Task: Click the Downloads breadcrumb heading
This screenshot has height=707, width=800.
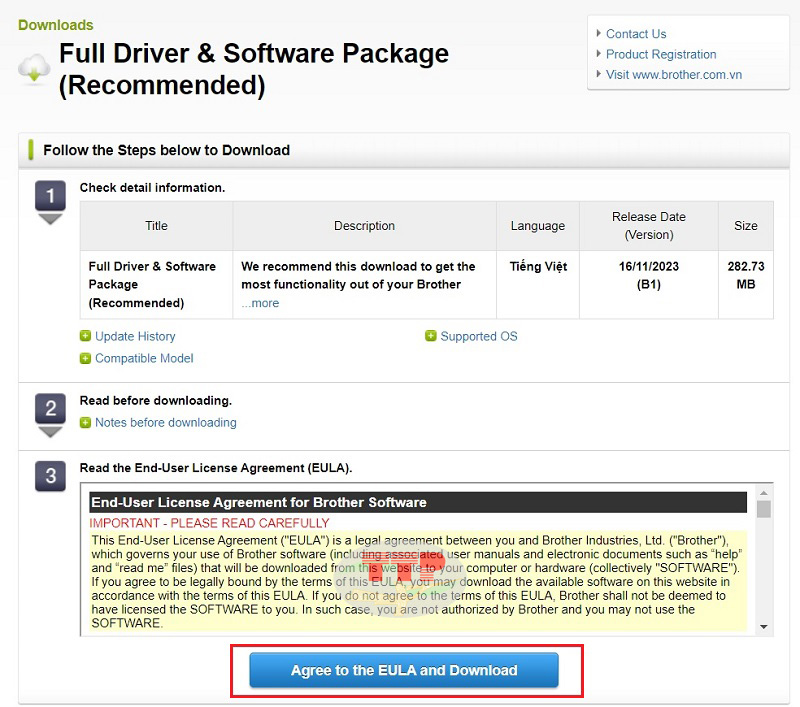Action: tap(56, 25)
